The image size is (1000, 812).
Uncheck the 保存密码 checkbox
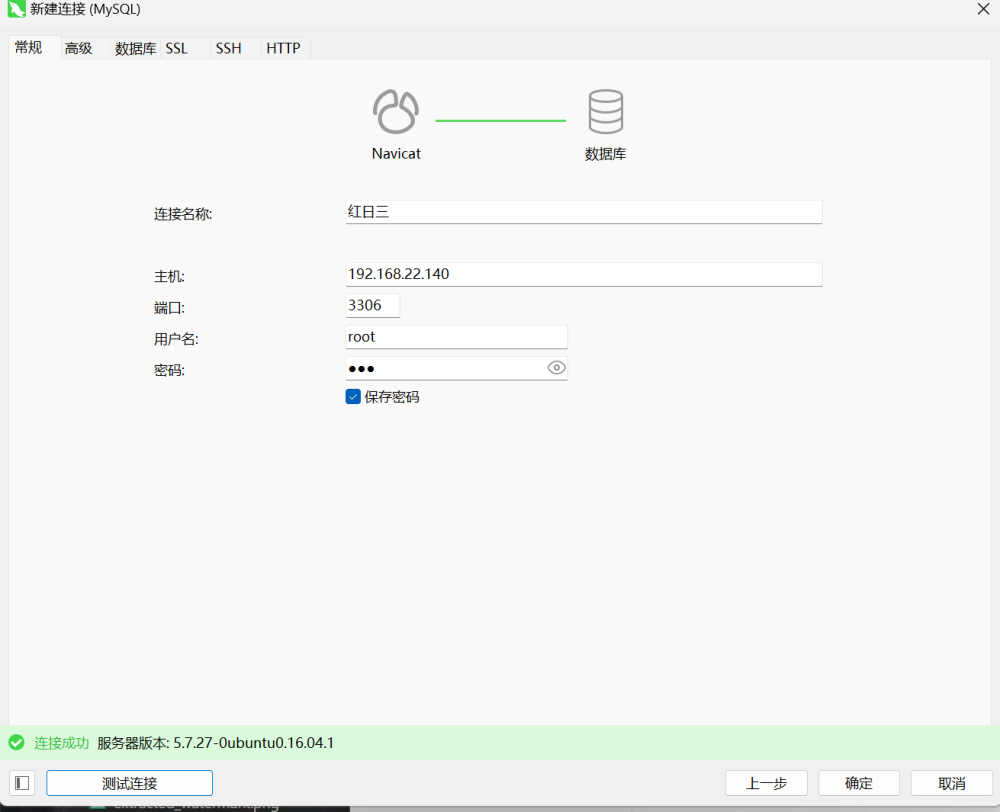[353, 397]
